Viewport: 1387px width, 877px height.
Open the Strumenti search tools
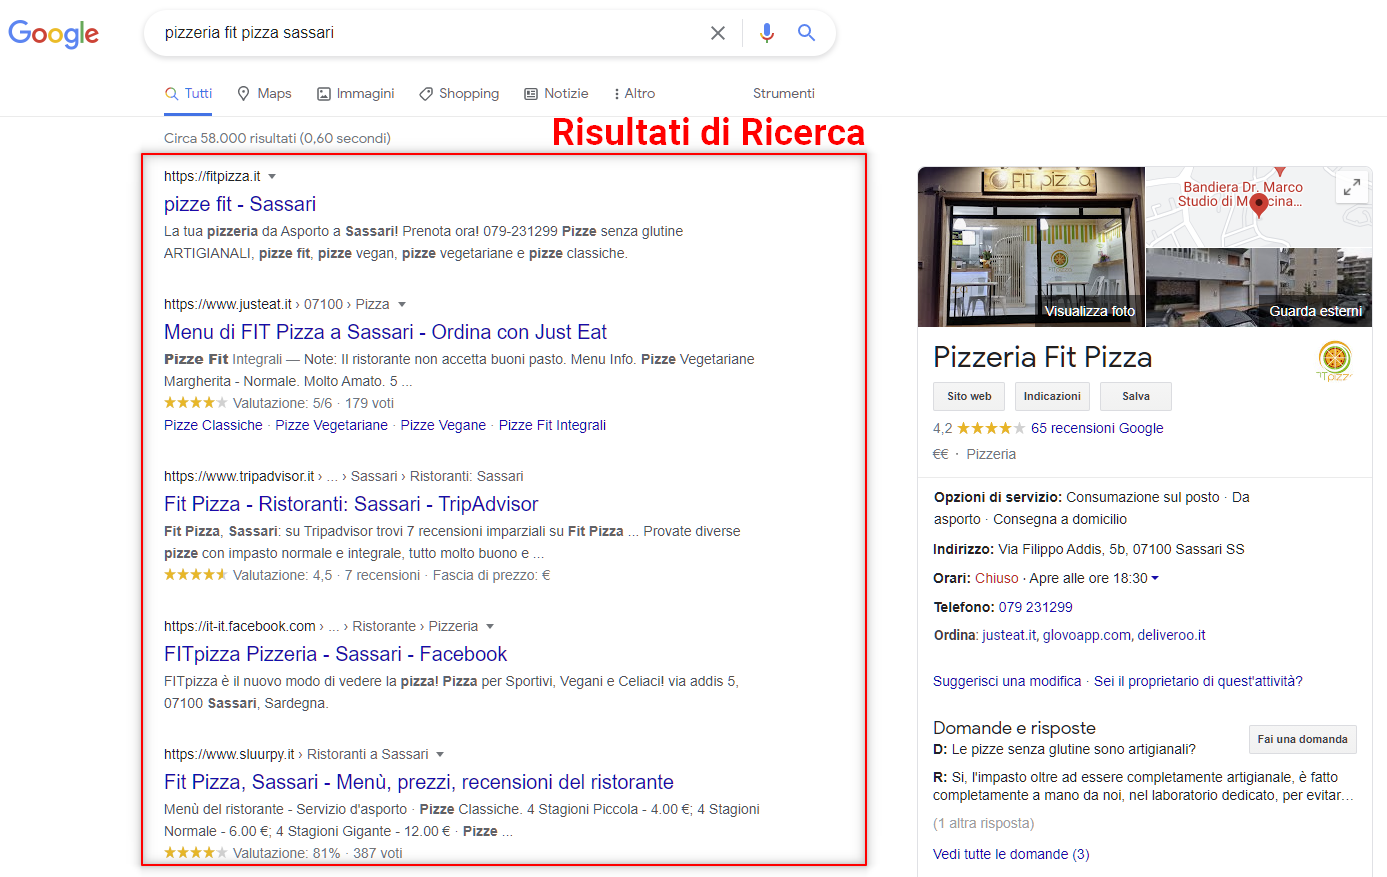click(784, 93)
